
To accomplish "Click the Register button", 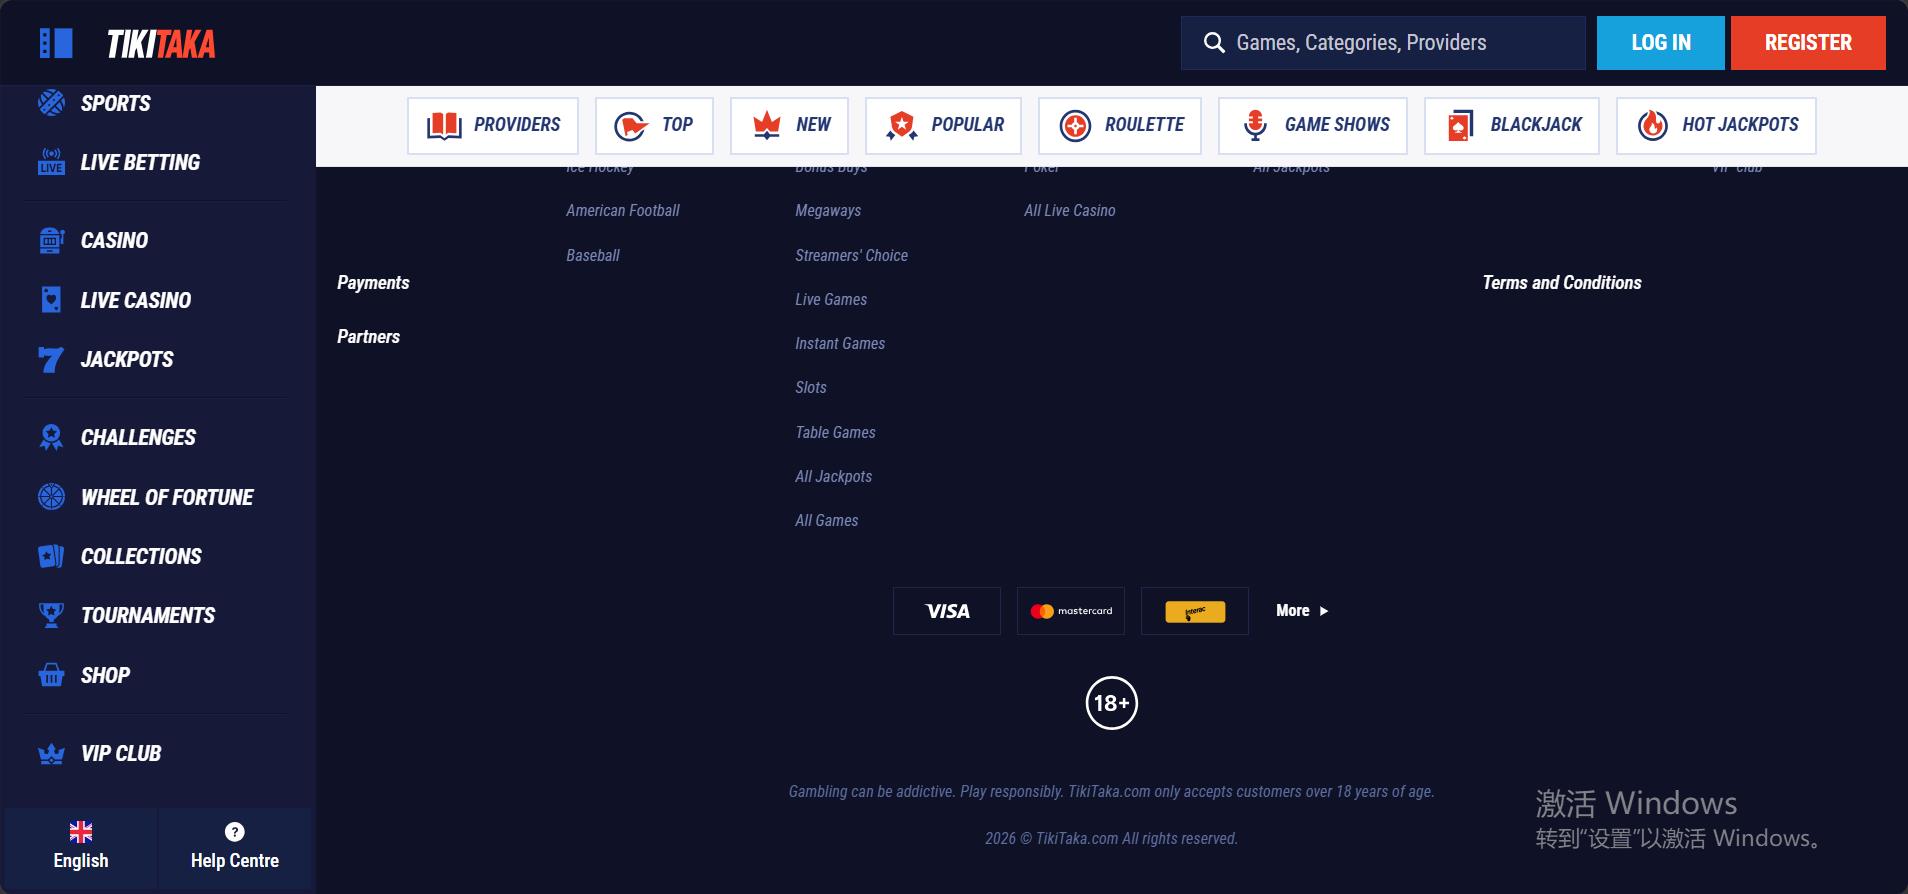I will pos(1808,43).
